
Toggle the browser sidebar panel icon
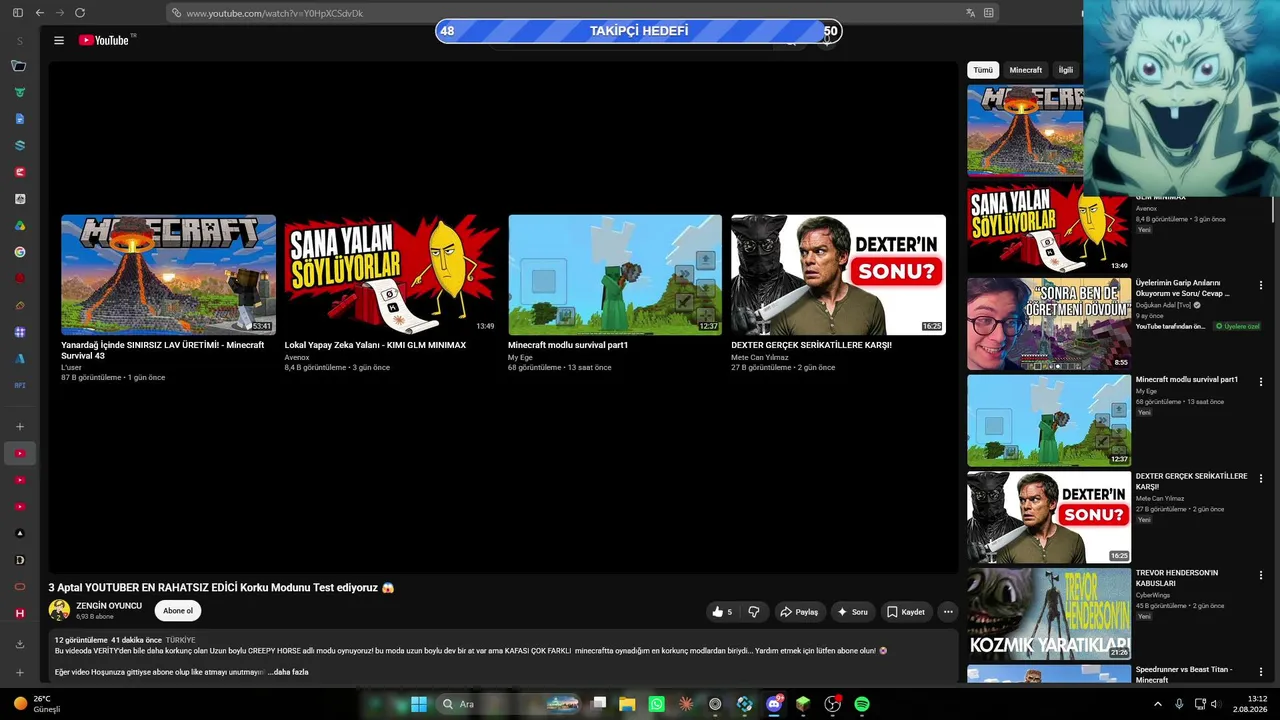(18, 13)
